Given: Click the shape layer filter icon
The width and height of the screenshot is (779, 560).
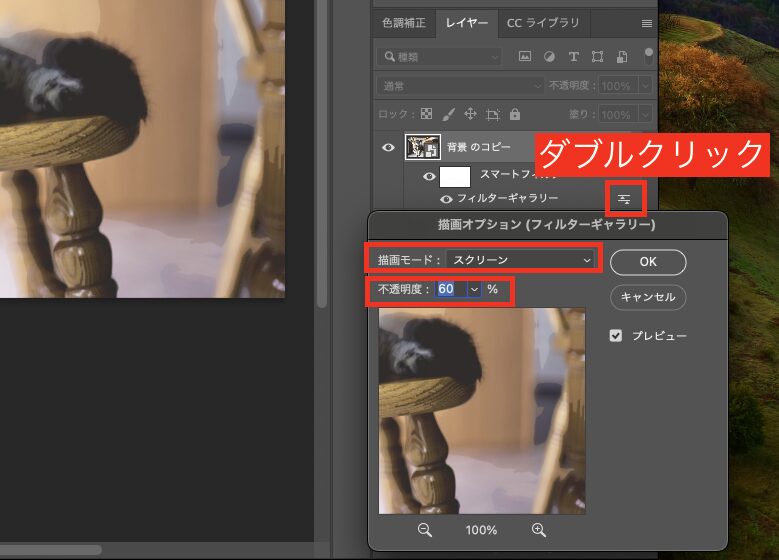Looking at the screenshot, I should [x=598, y=57].
